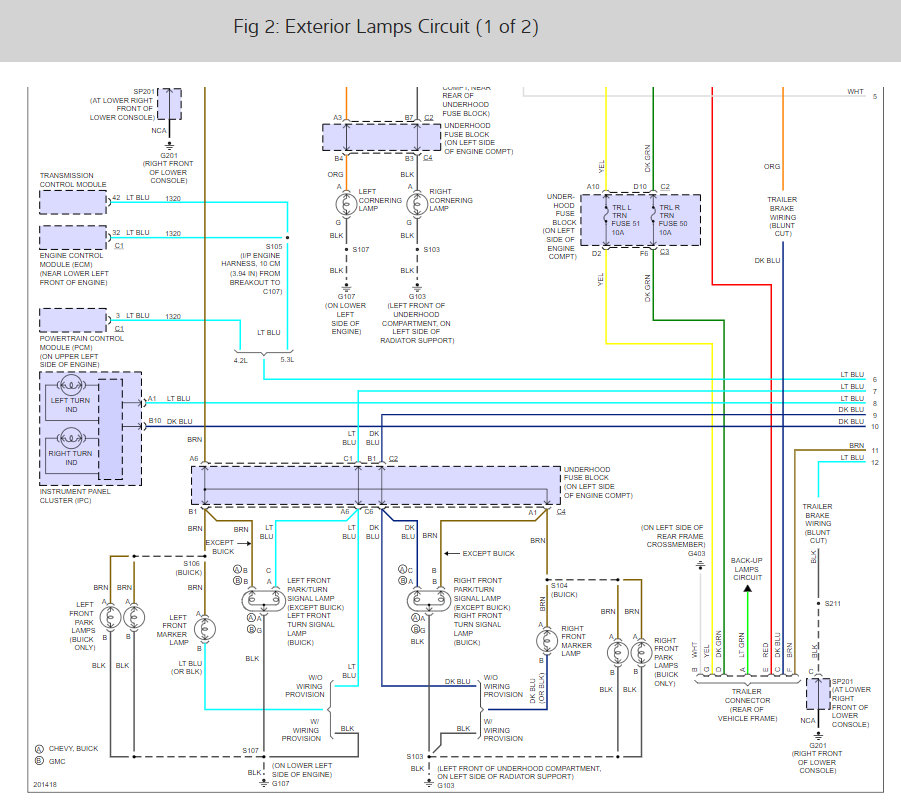Click the 'TRANSMISSION CONTROL MODULE' label
The width and height of the screenshot is (901, 809).
point(73,180)
